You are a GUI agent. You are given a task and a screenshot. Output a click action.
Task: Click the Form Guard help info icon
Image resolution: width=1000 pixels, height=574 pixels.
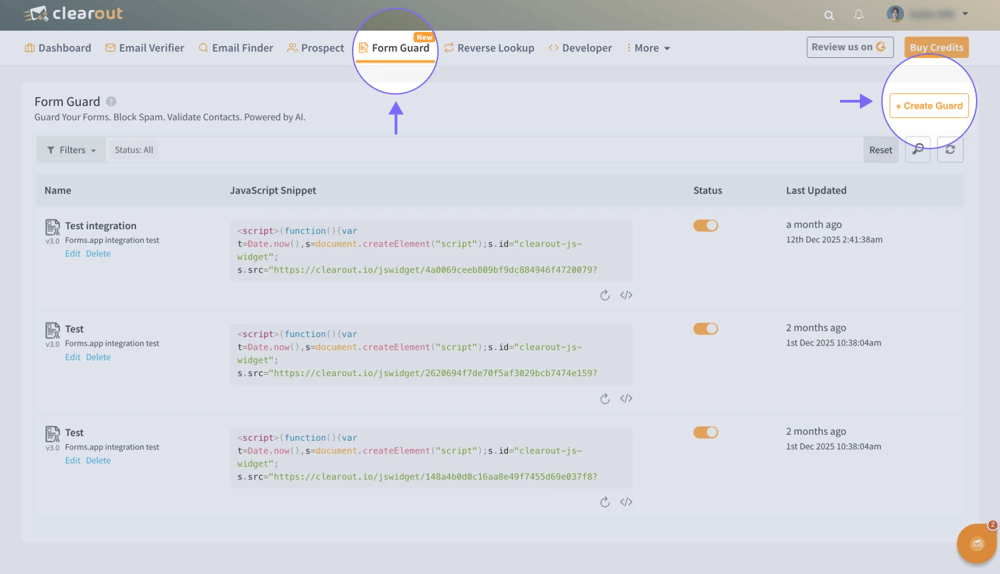111,101
